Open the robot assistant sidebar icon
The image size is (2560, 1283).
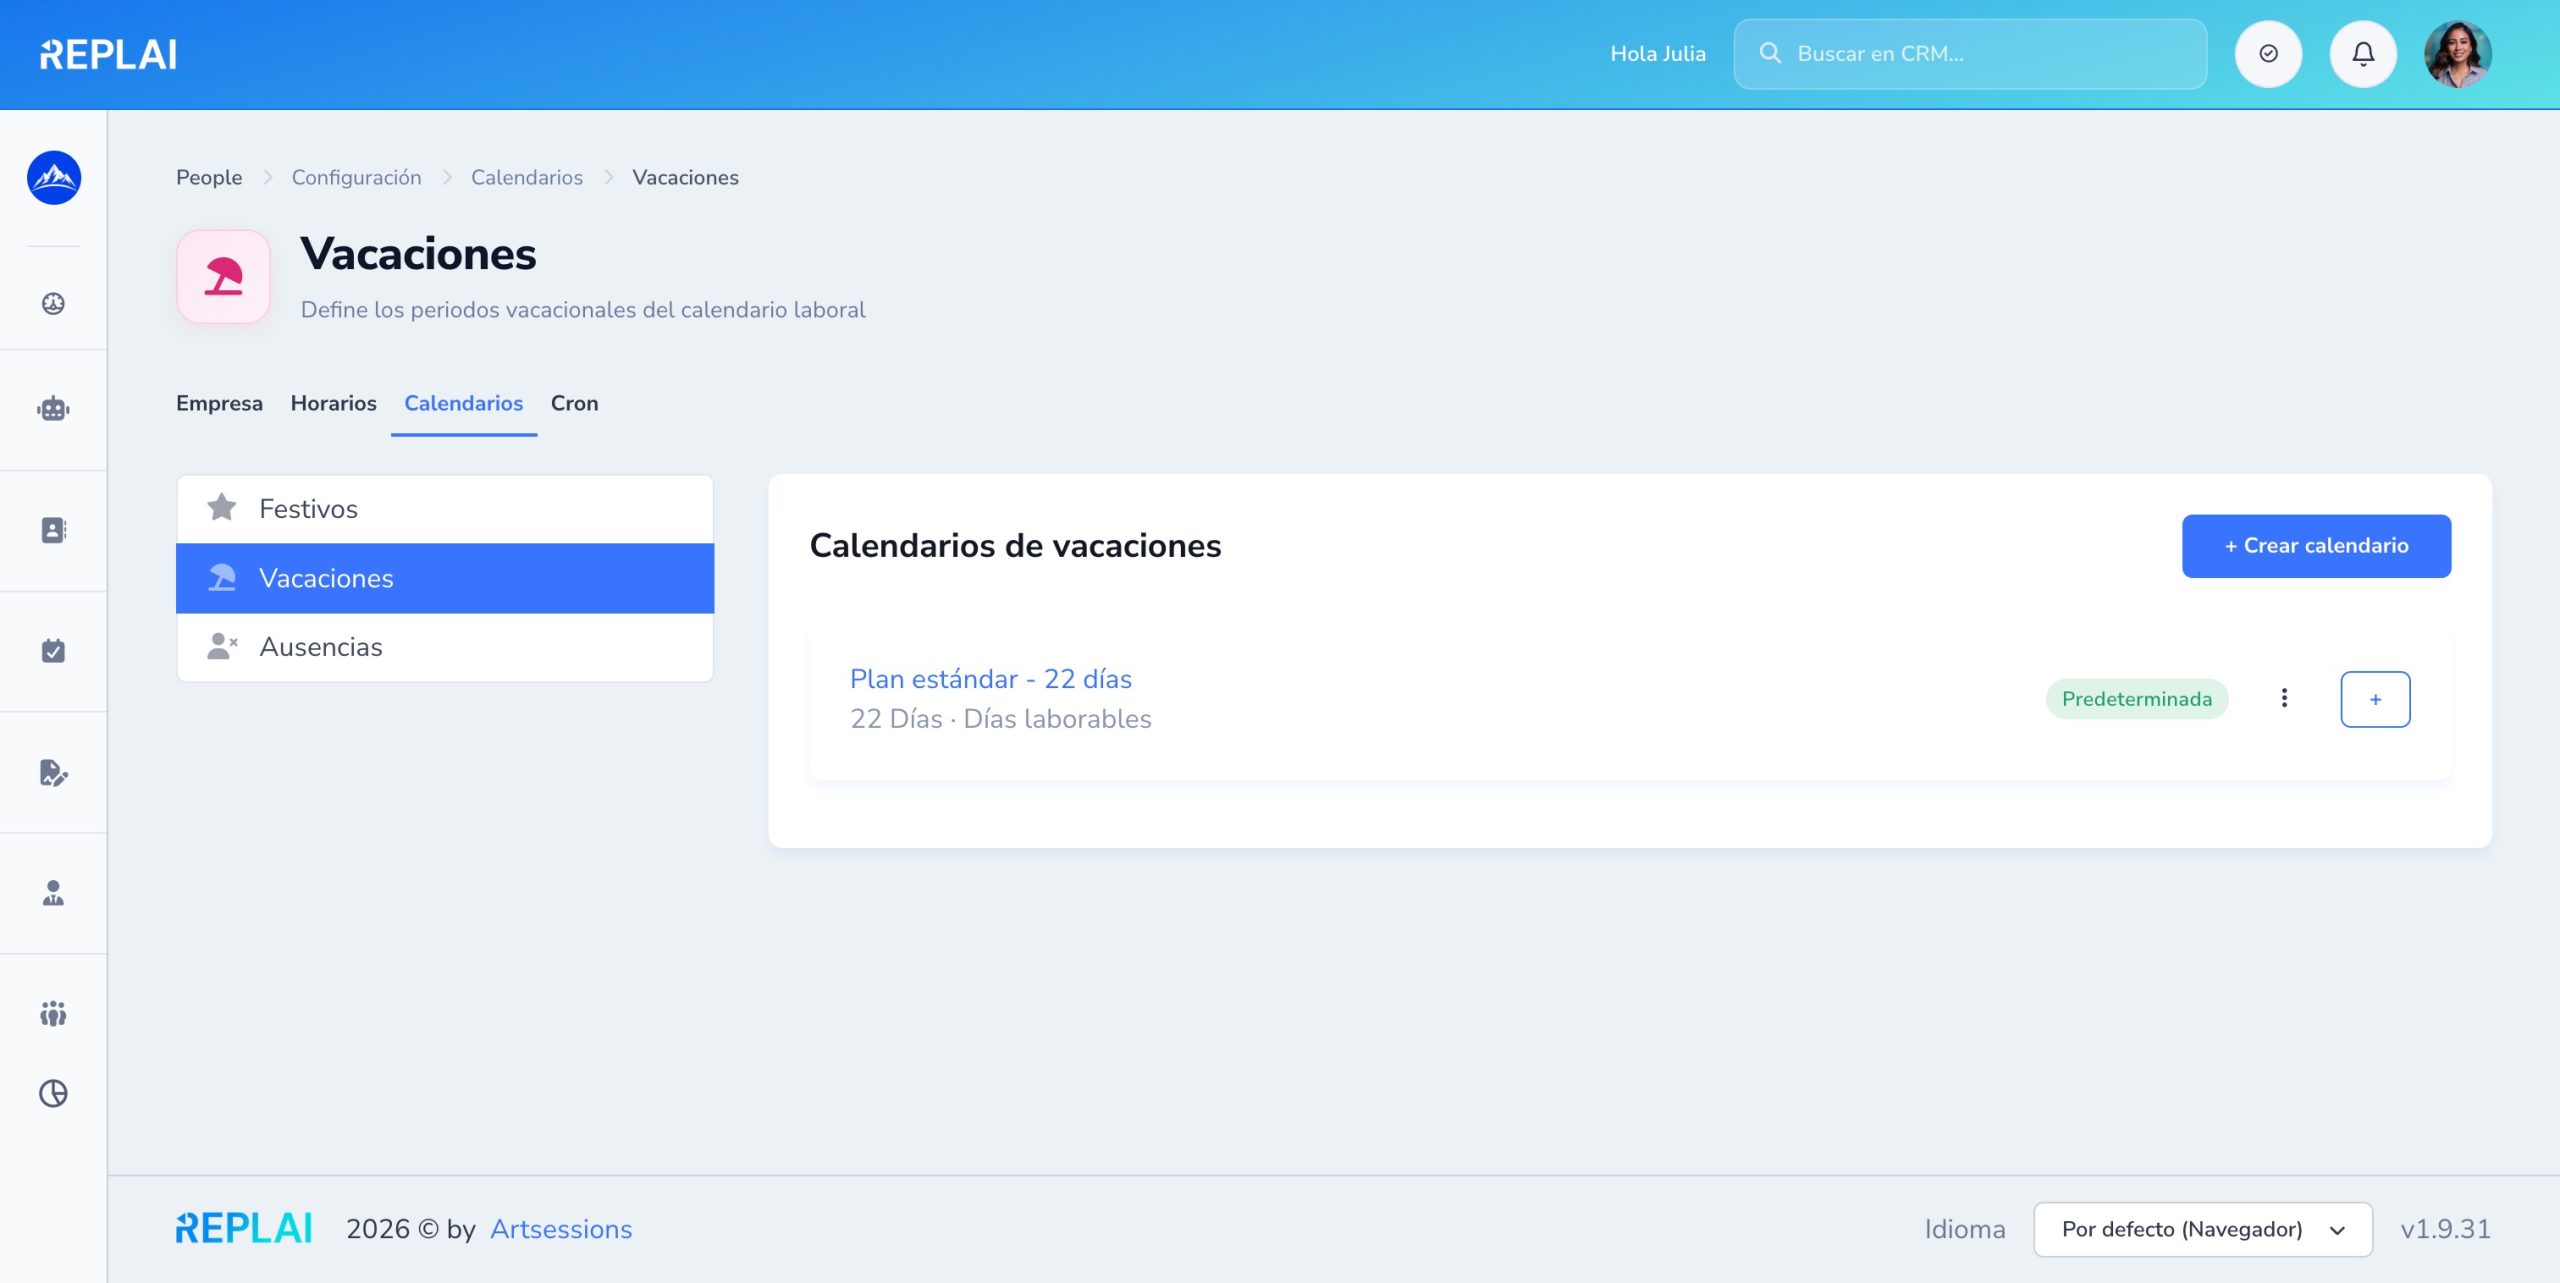coord(54,409)
